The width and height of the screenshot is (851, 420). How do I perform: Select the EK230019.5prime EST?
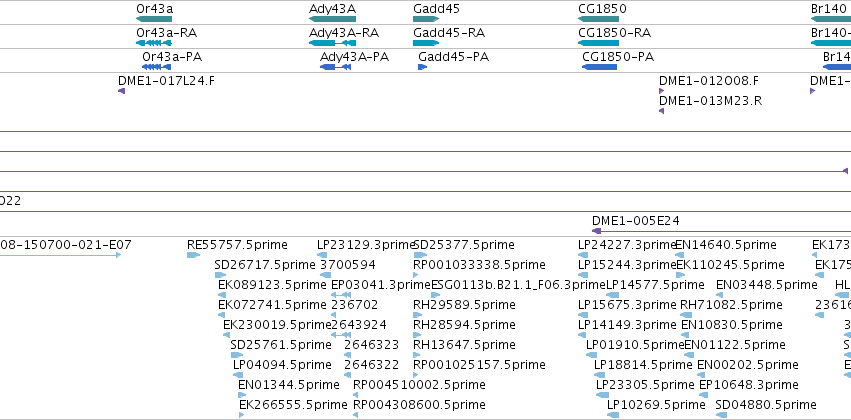(226, 335)
